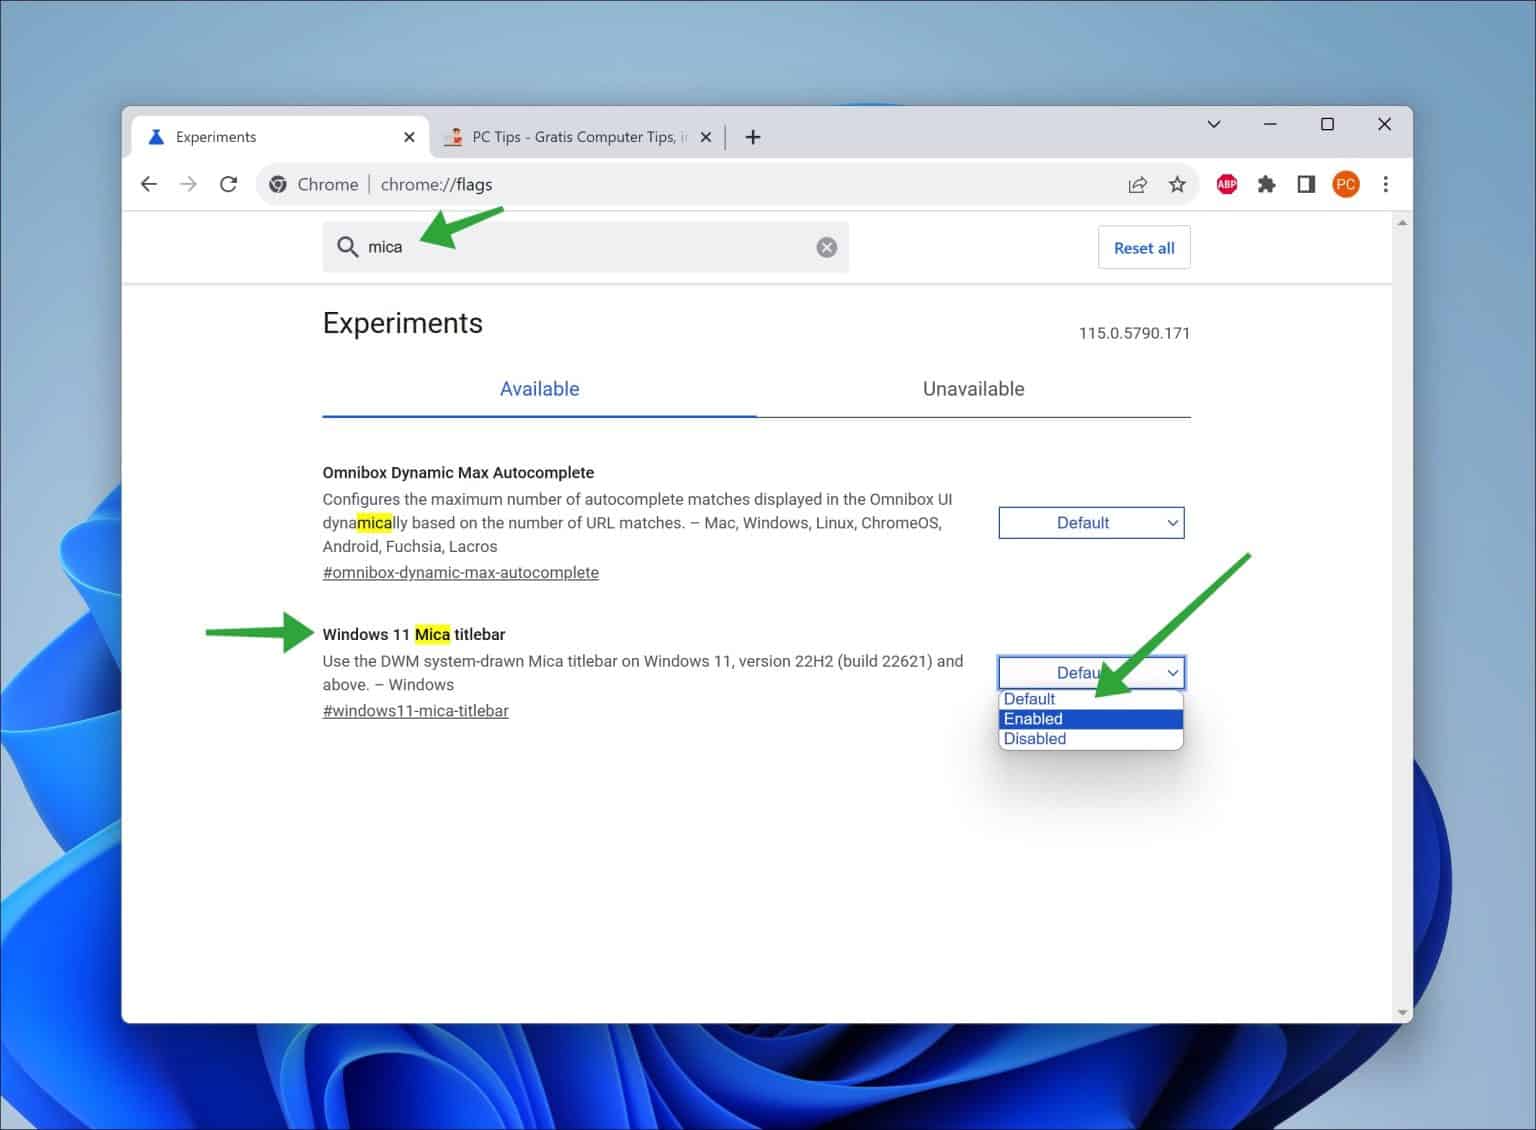Open the #windows11-mica-titlebar link

[415, 710]
